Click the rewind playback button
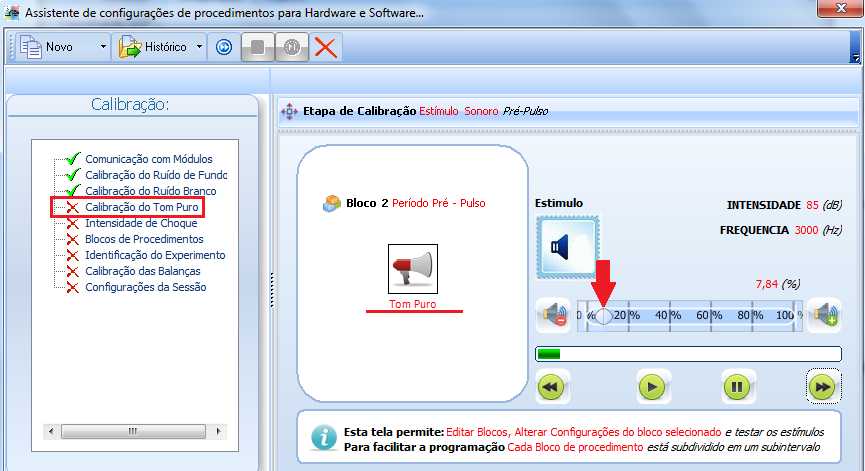The height and width of the screenshot is (471, 865). 551,387
